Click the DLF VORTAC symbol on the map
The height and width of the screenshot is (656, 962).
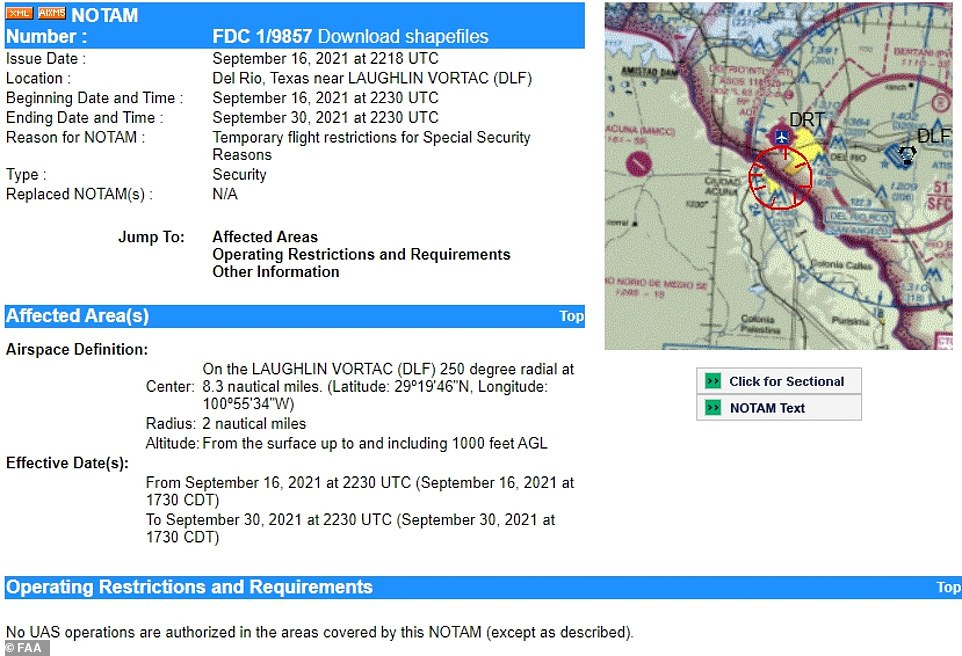(x=906, y=154)
